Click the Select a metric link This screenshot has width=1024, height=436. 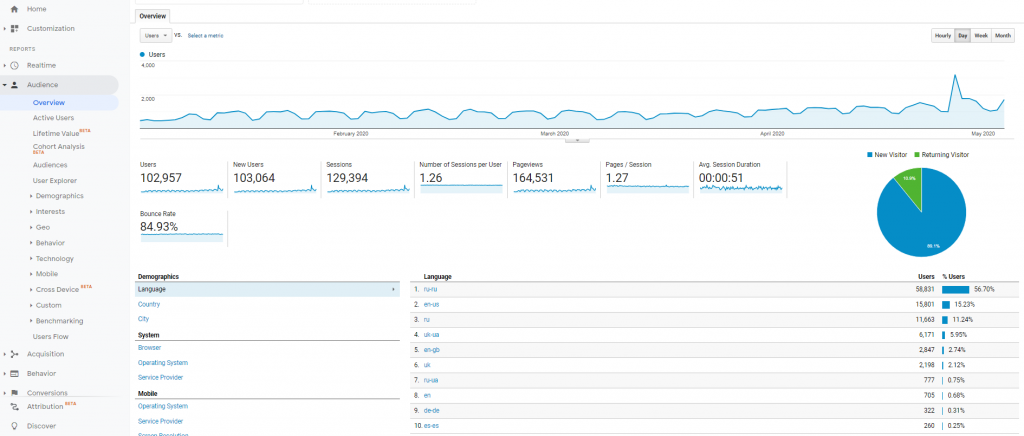click(x=205, y=35)
